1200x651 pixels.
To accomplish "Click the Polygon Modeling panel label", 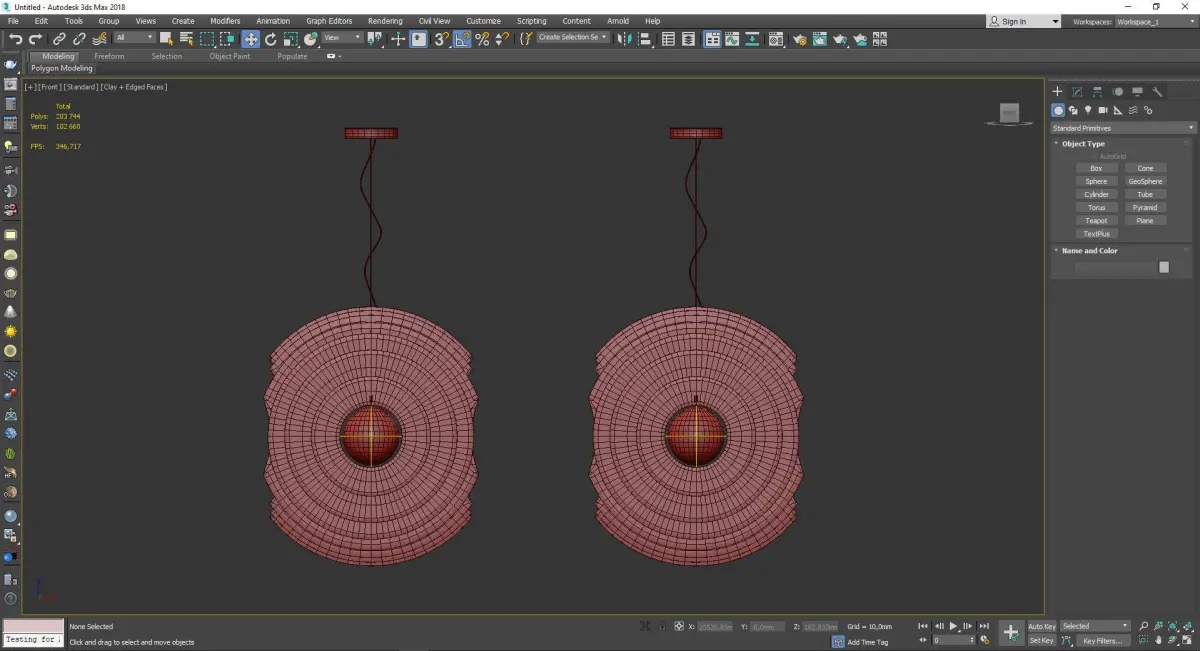I will [61, 69].
